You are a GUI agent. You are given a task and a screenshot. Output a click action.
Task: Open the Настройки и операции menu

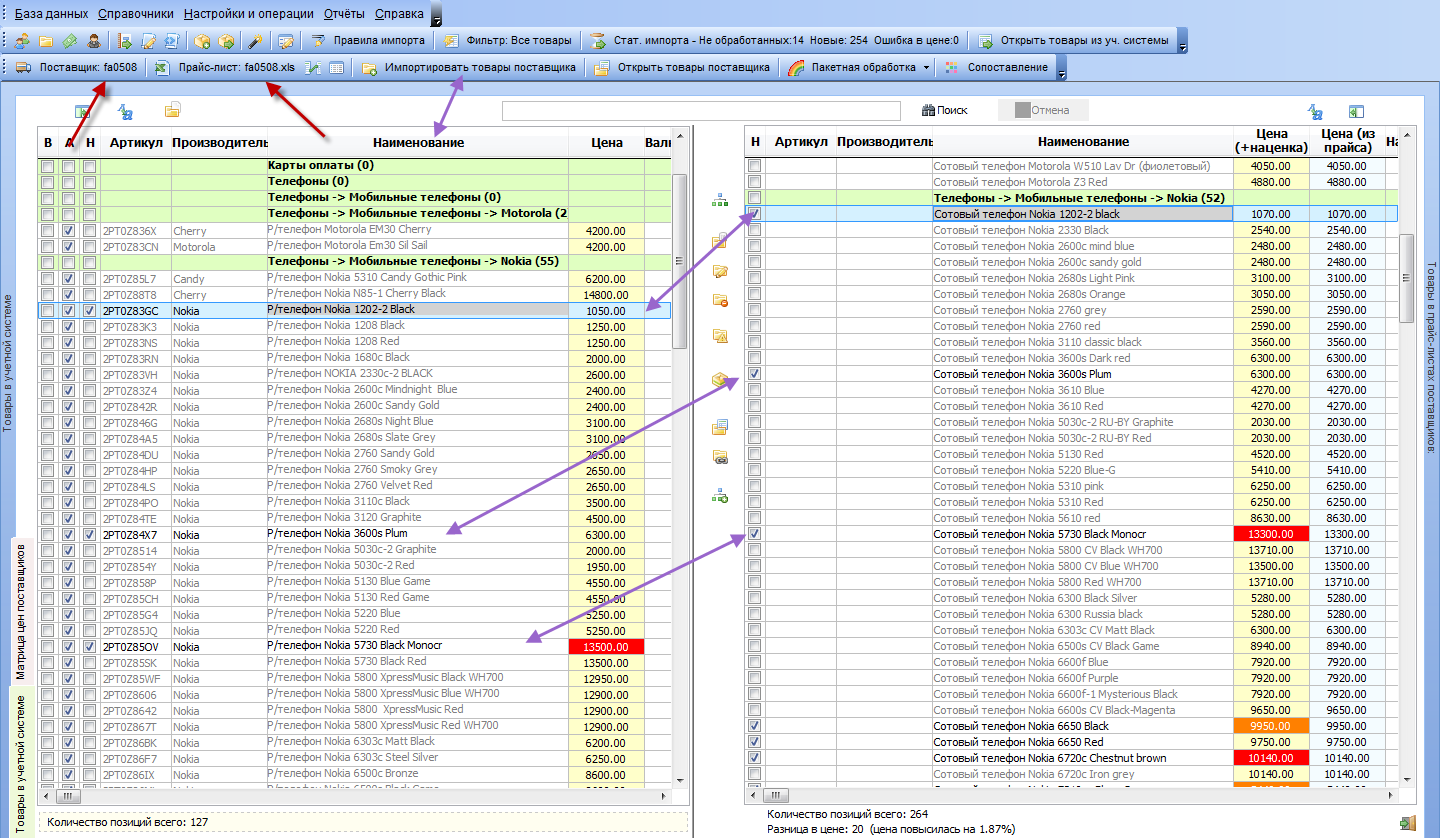tap(249, 14)
